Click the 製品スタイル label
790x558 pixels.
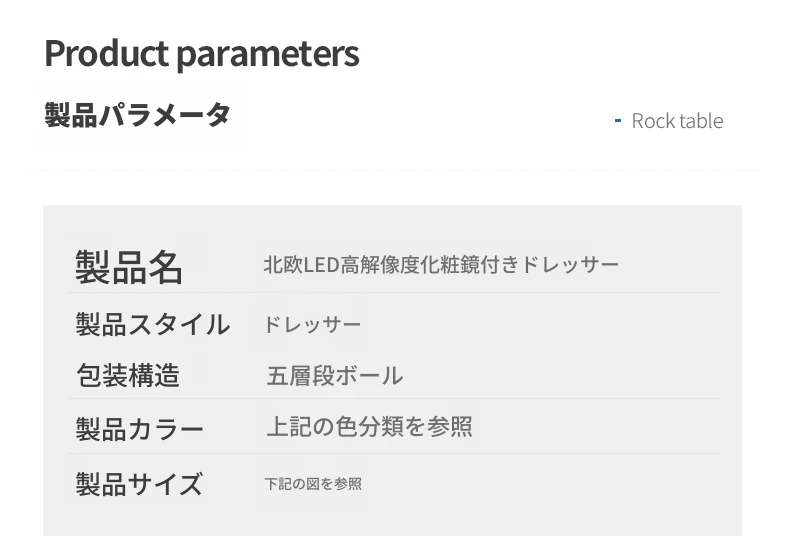pyautogui.click(x=152, y=324)
